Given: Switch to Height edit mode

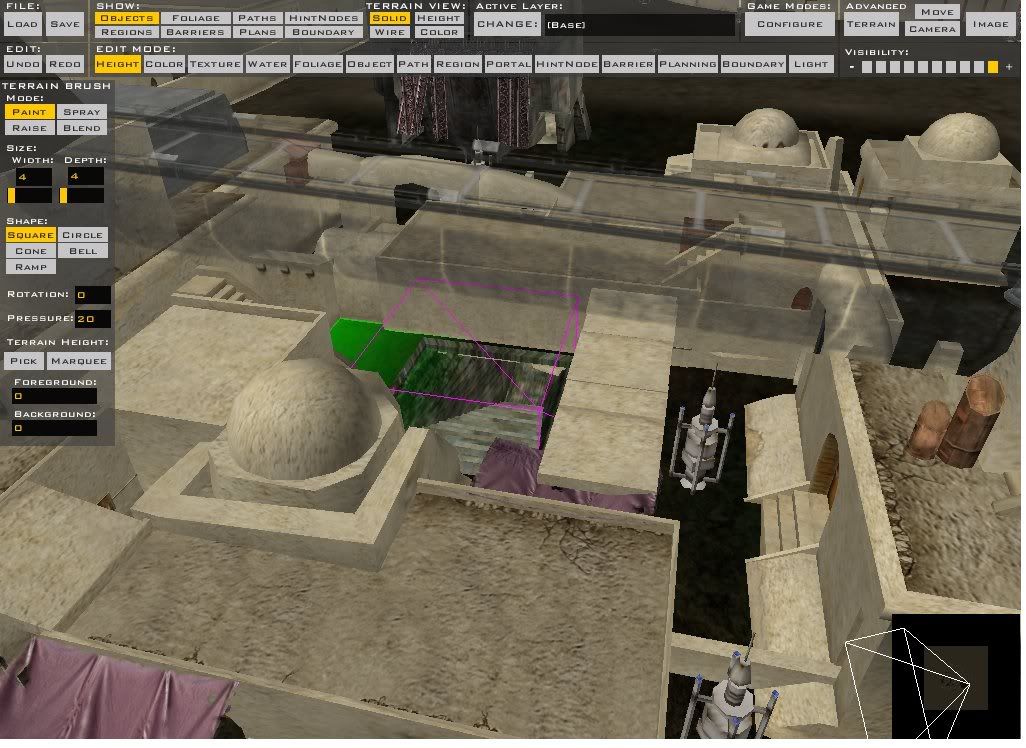Looking at the screenshot, I should (x=117, y=64).
